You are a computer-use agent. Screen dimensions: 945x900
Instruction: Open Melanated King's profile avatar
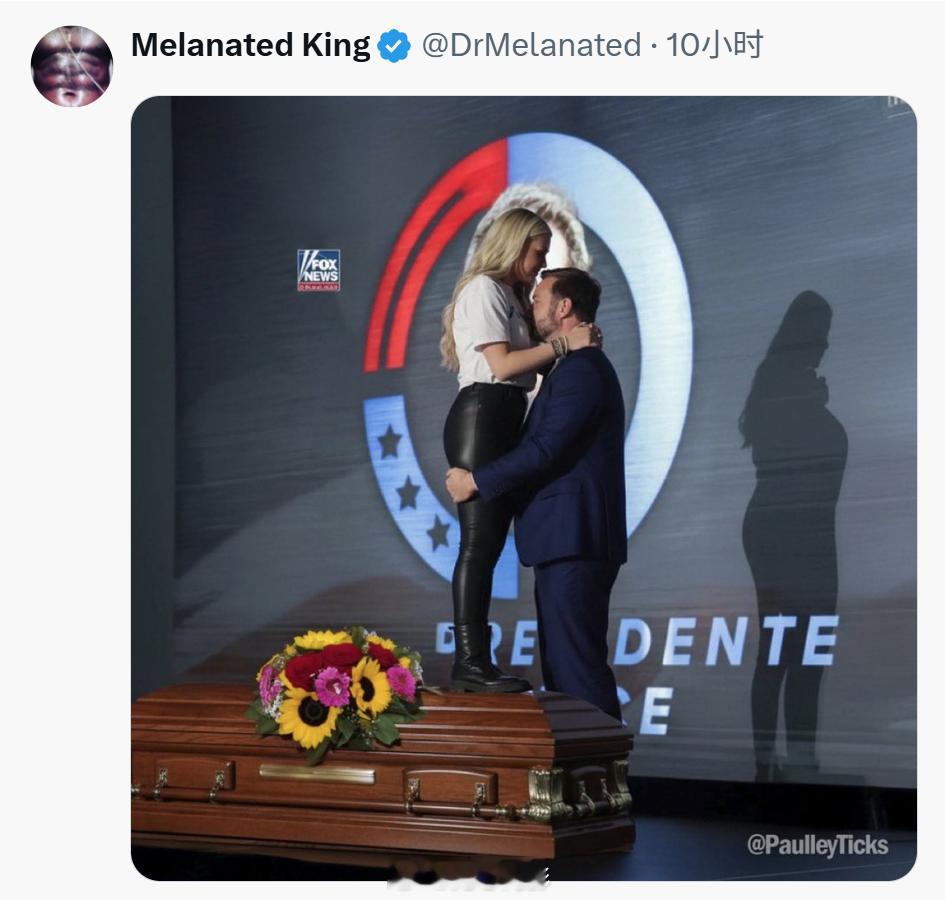click(72, 66)
